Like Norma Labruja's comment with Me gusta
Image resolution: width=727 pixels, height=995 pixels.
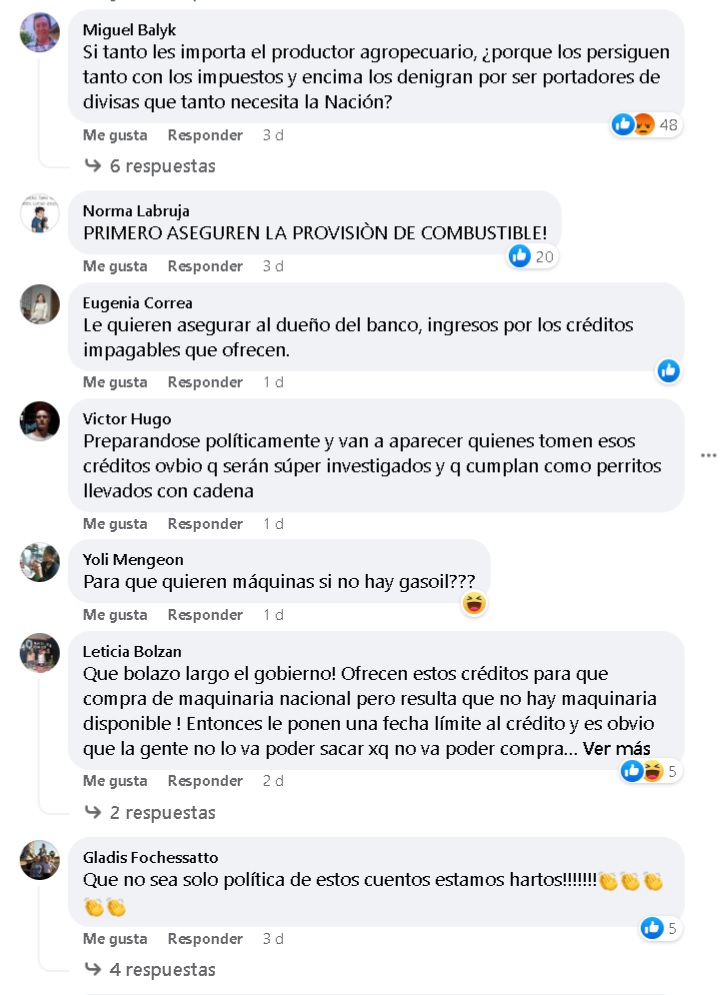[115, 266]
